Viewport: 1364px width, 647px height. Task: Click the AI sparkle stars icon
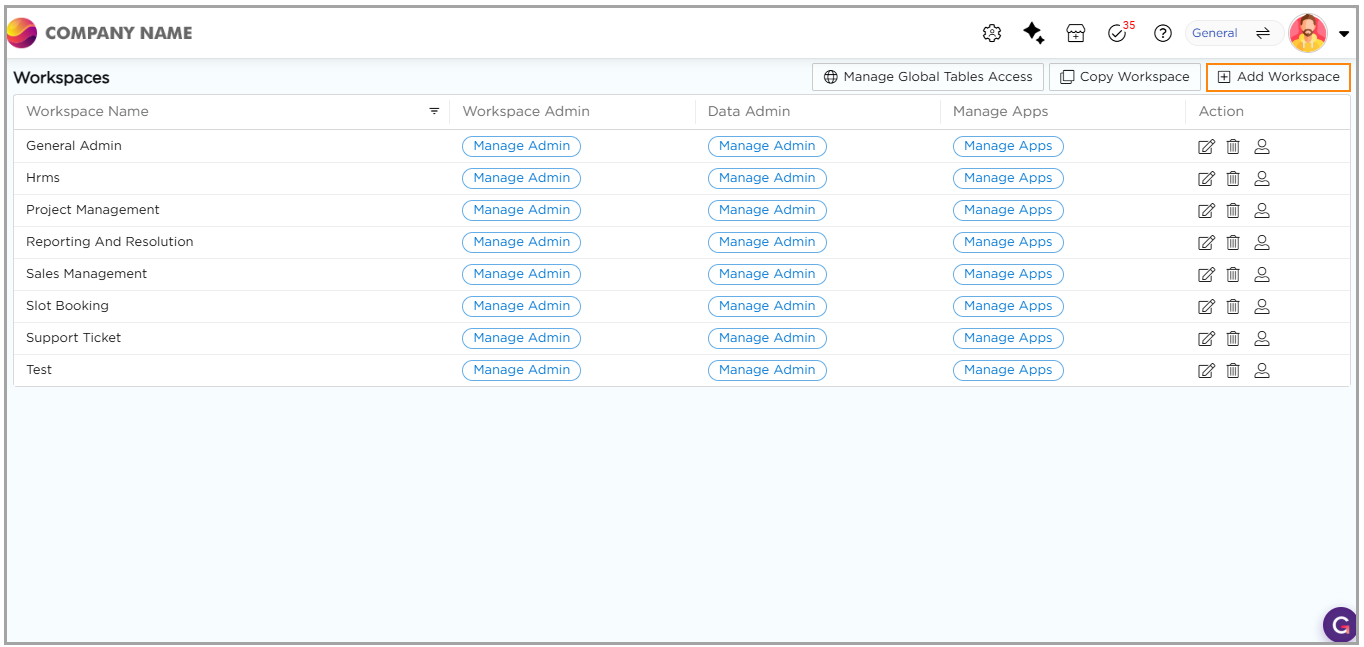coord(1033,33)
